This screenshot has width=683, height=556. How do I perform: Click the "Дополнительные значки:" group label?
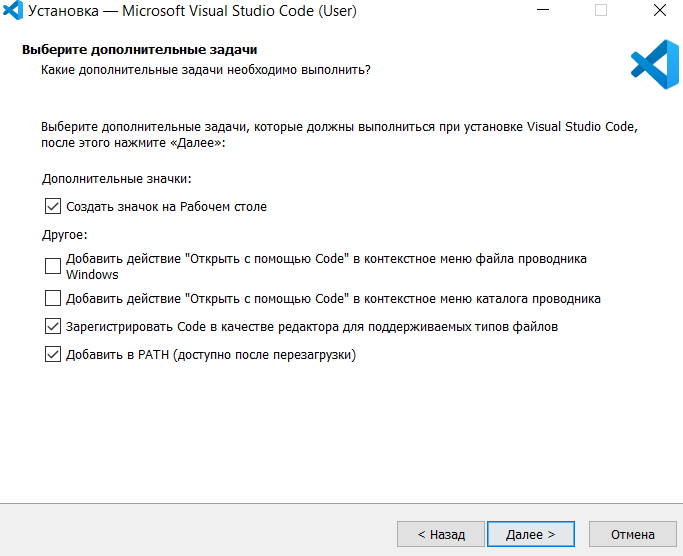pyautogui.click(x=116, y=179)
